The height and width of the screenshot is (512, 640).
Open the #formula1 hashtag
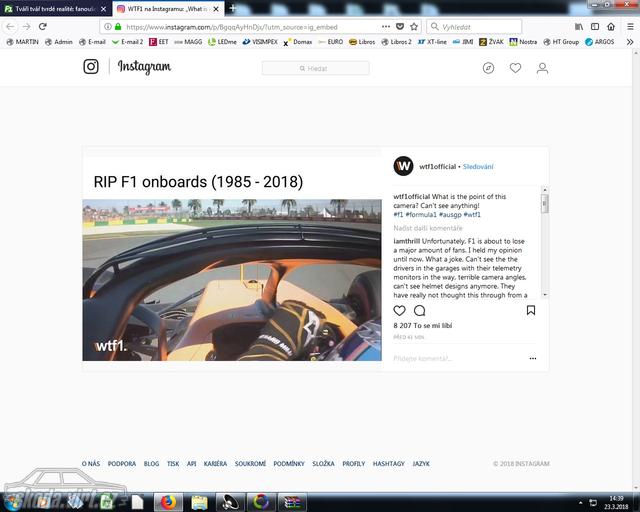[421, 214]
